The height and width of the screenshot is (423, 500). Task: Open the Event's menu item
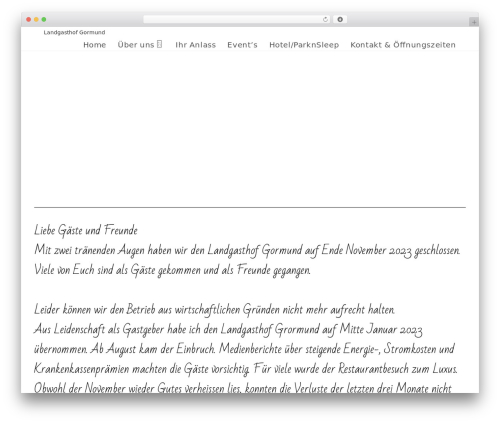pyautogui.click(x=242, y=45)
